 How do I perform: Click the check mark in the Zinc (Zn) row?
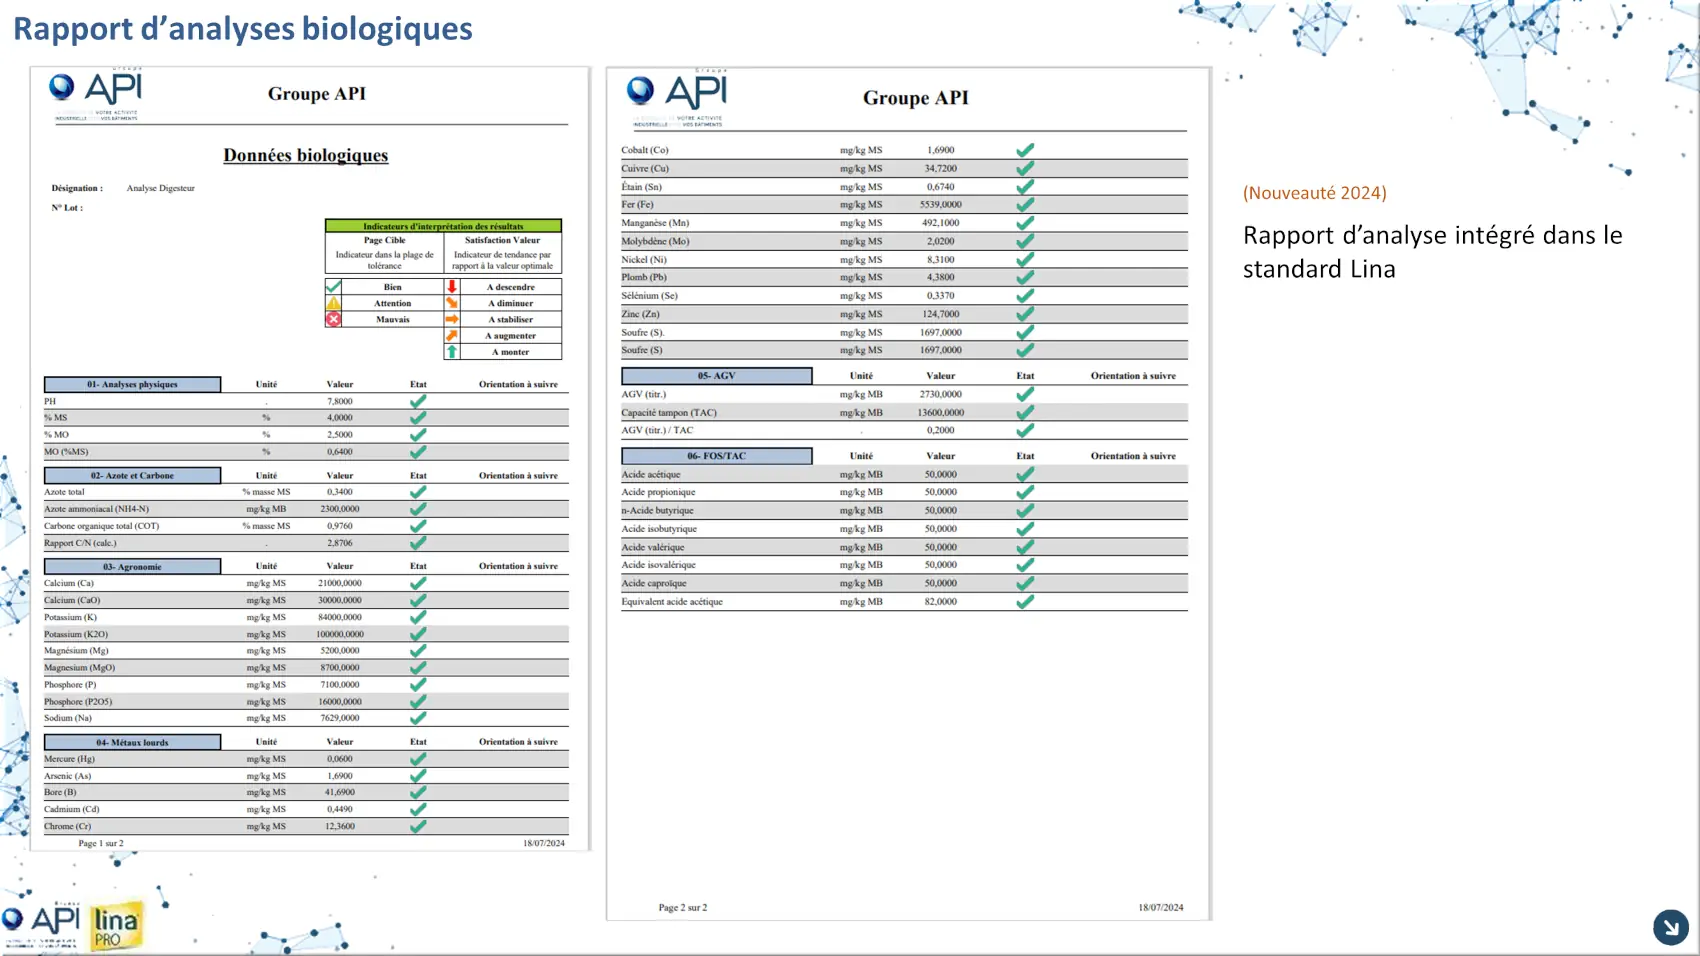(x=1025, y=314)
